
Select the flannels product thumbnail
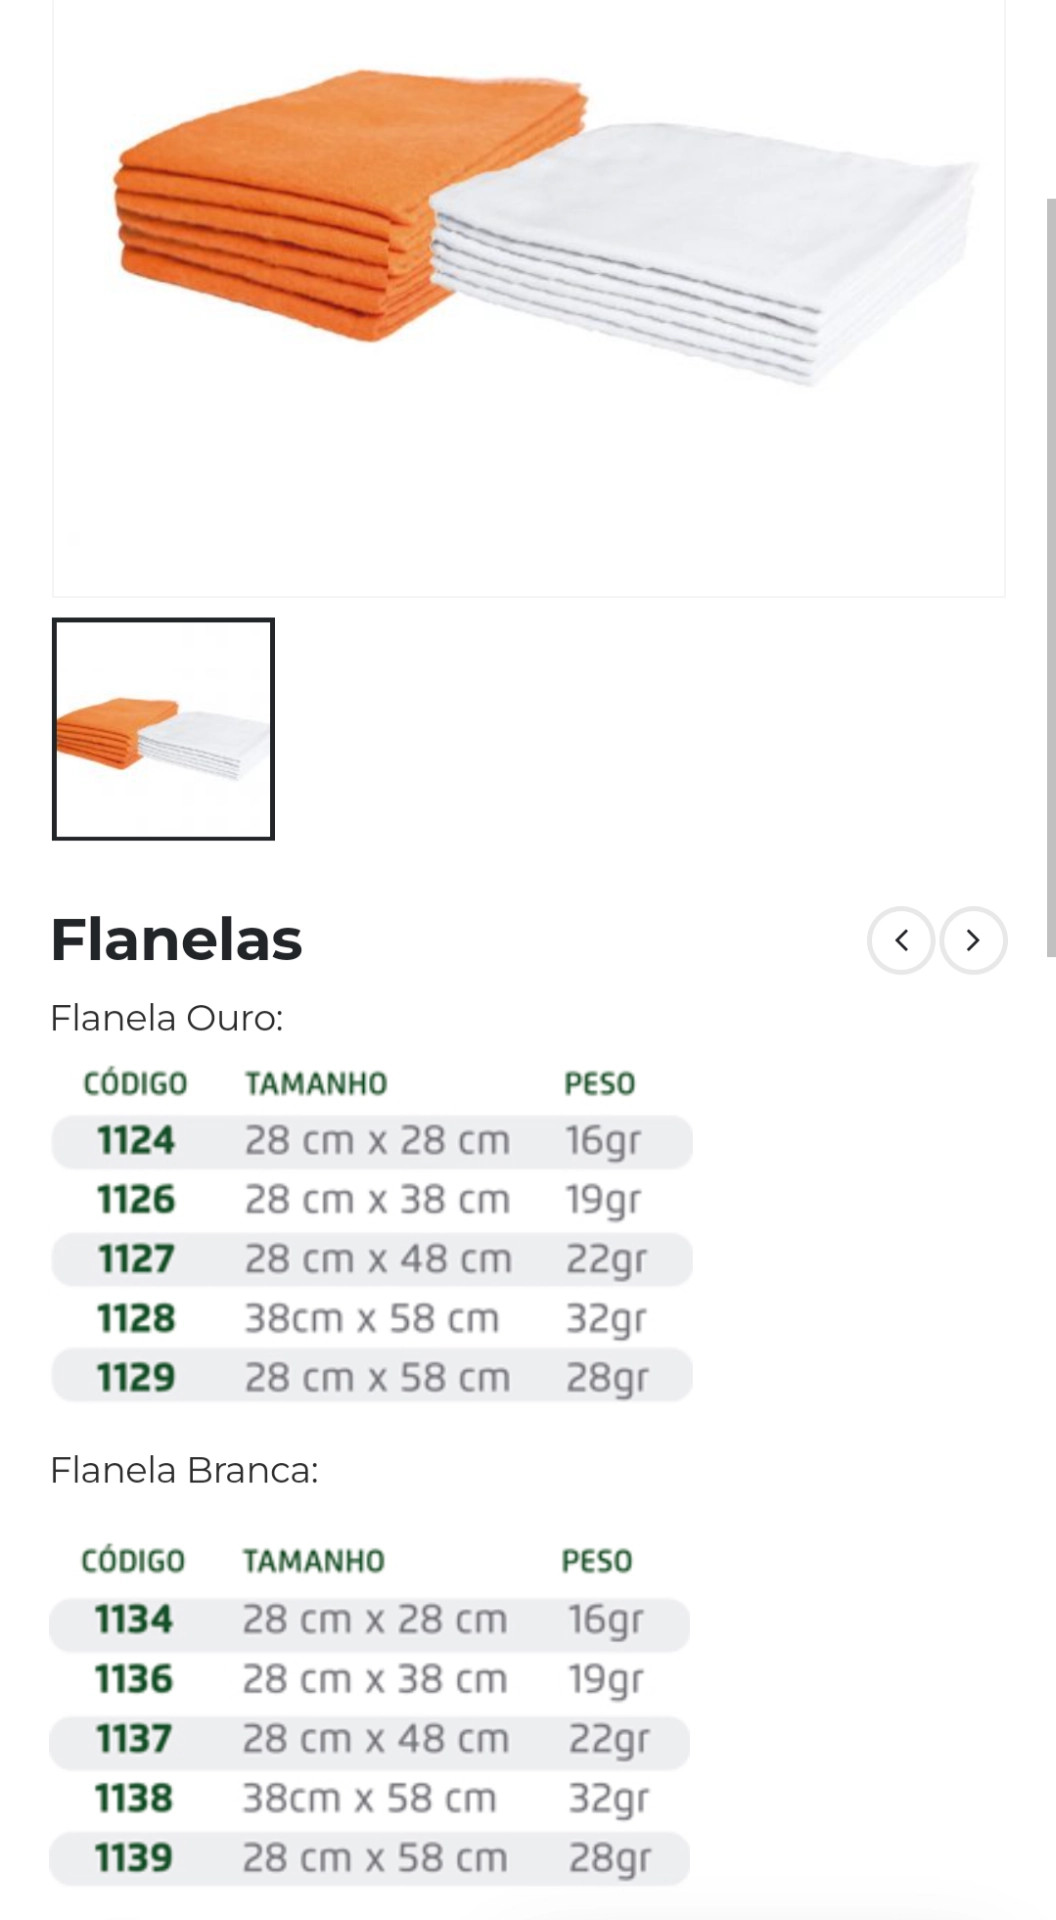[x=163, y=729]
